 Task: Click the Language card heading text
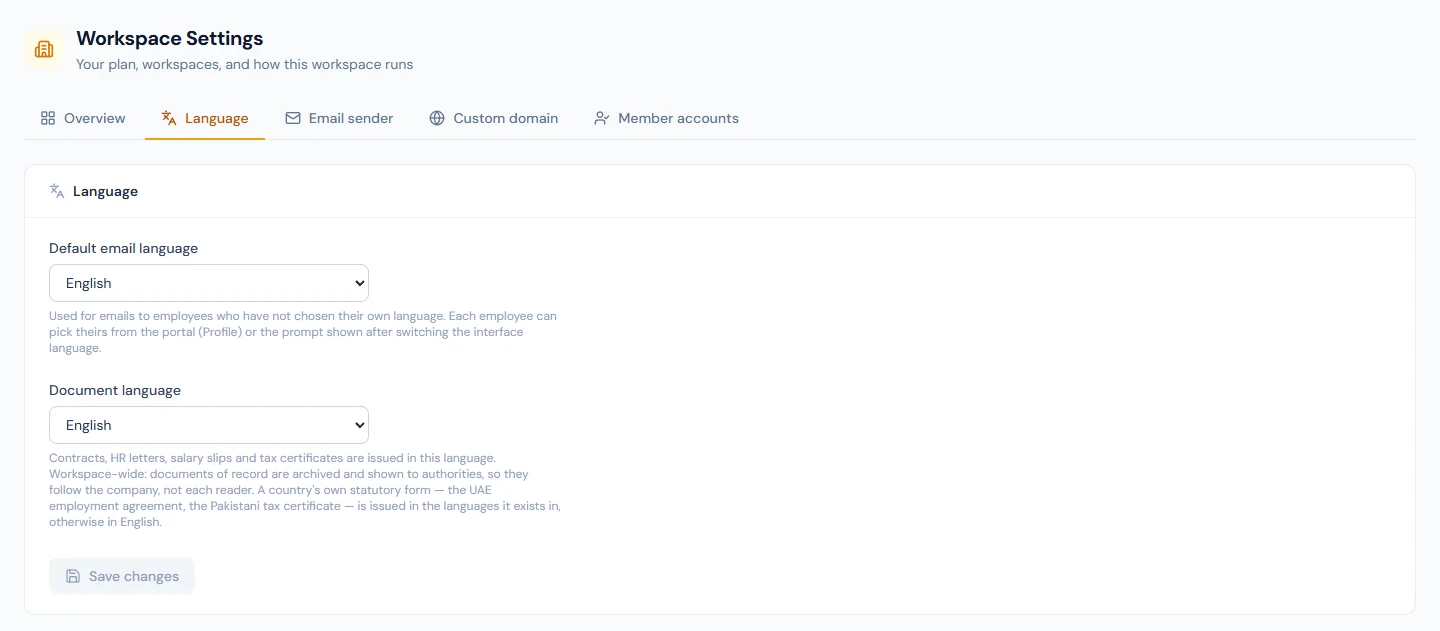pos(105,191)
